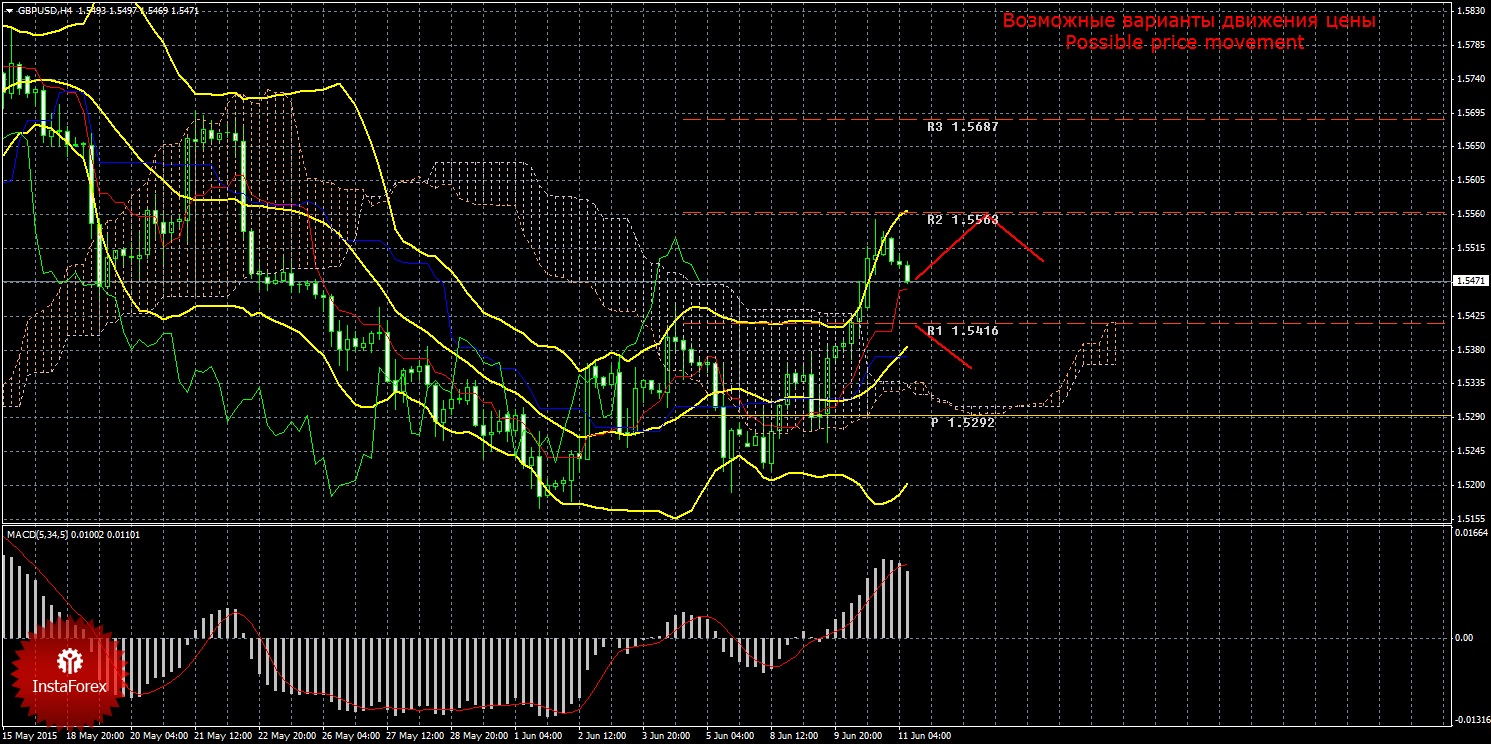Select the red 'Possible price movement' text
The width and height of the screenshot is (1491, 744).
pos(1184,42)
